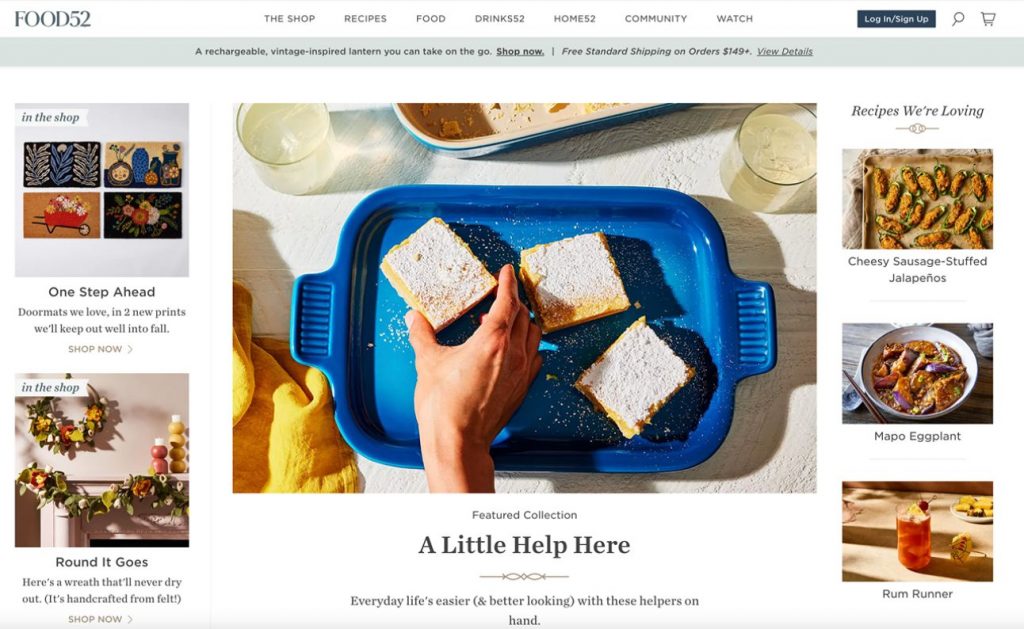Open the Recipes menu

click(365, 19)
